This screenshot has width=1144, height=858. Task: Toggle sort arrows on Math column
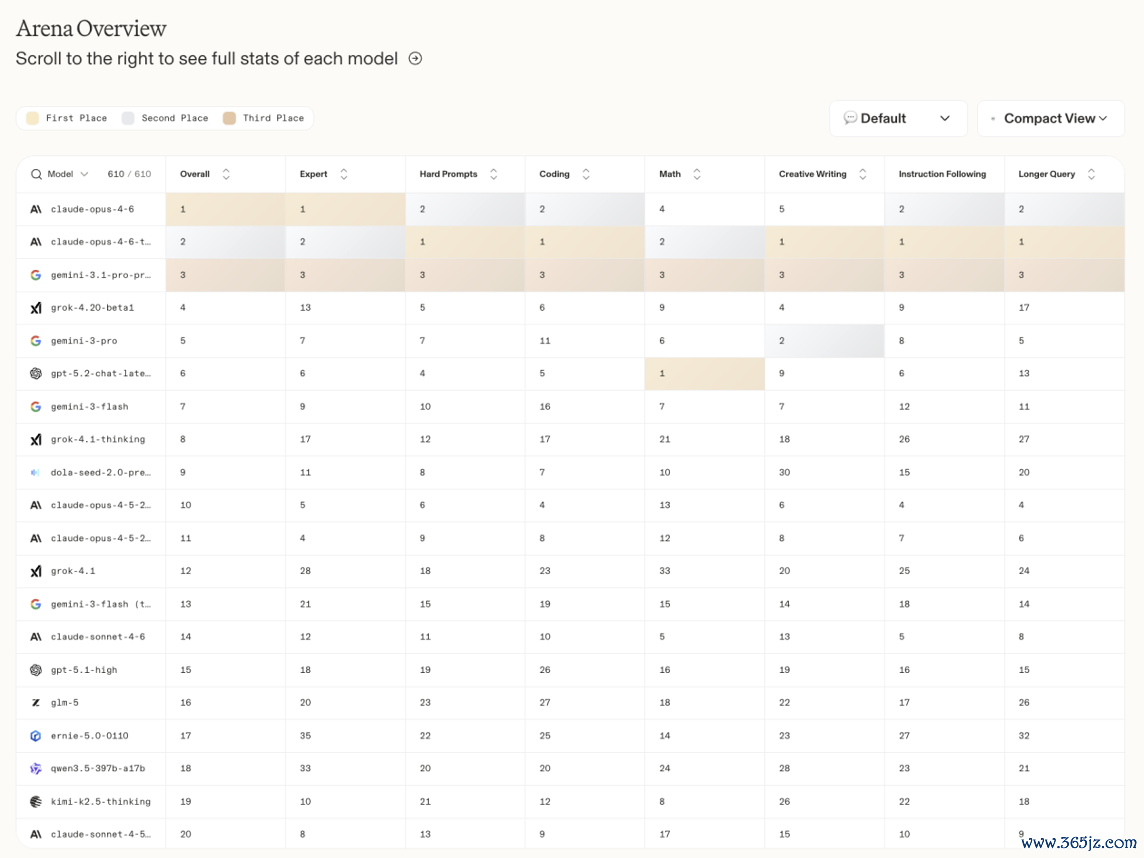697,174
